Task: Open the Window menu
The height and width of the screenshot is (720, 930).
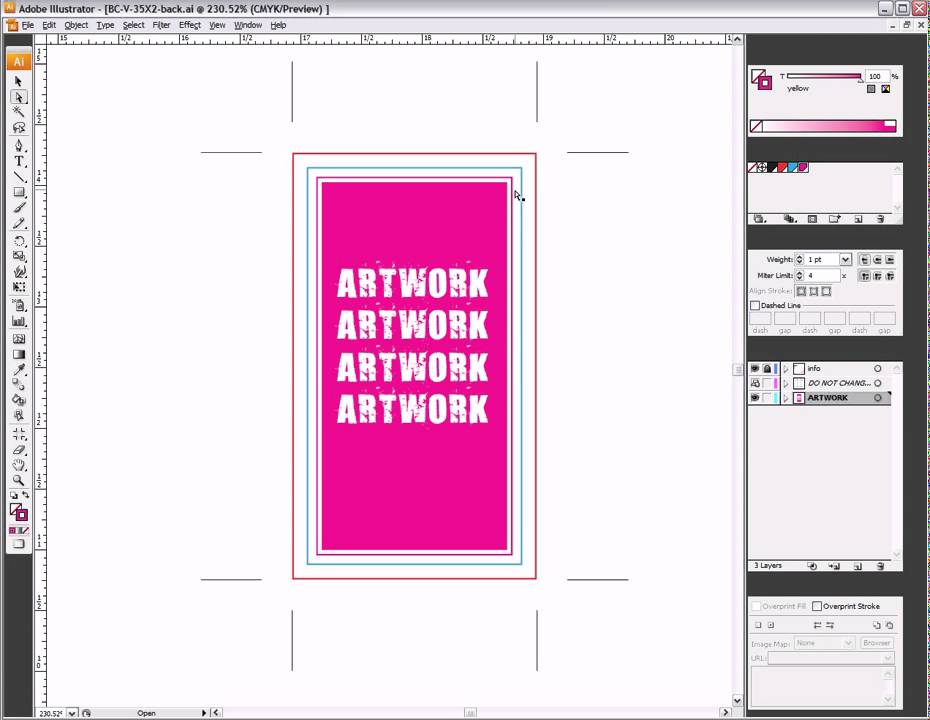Action: click(247, 25)
